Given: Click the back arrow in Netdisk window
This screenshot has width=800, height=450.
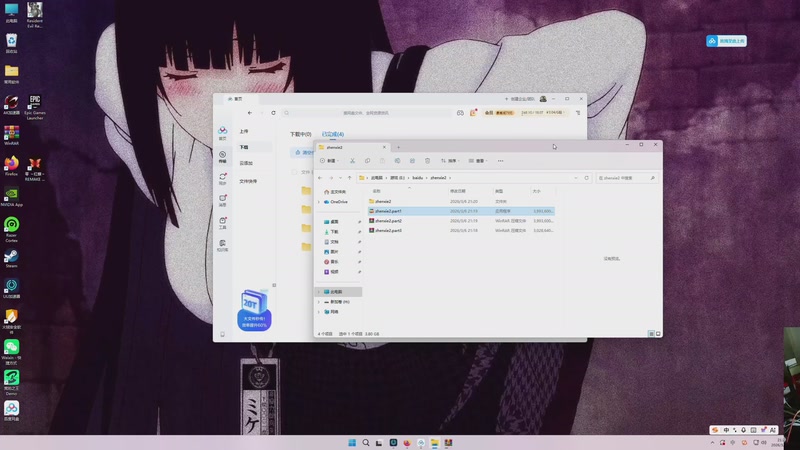Looking at the screenshot, I should 249,113.
